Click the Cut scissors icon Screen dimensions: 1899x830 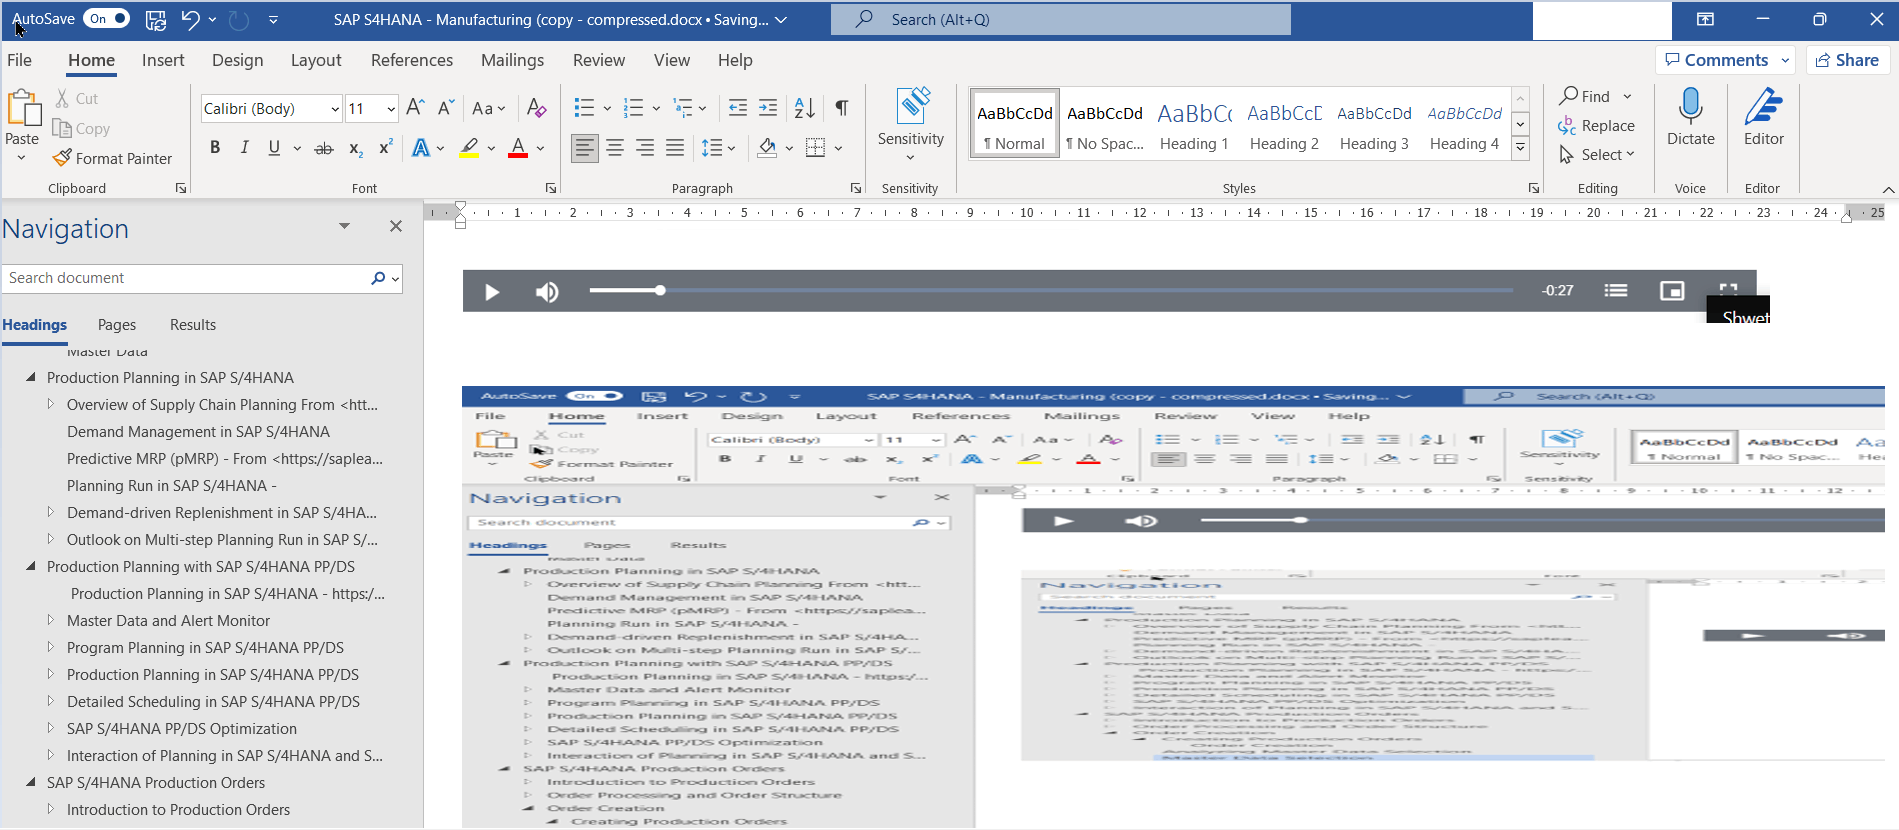[x=62, y=98]
